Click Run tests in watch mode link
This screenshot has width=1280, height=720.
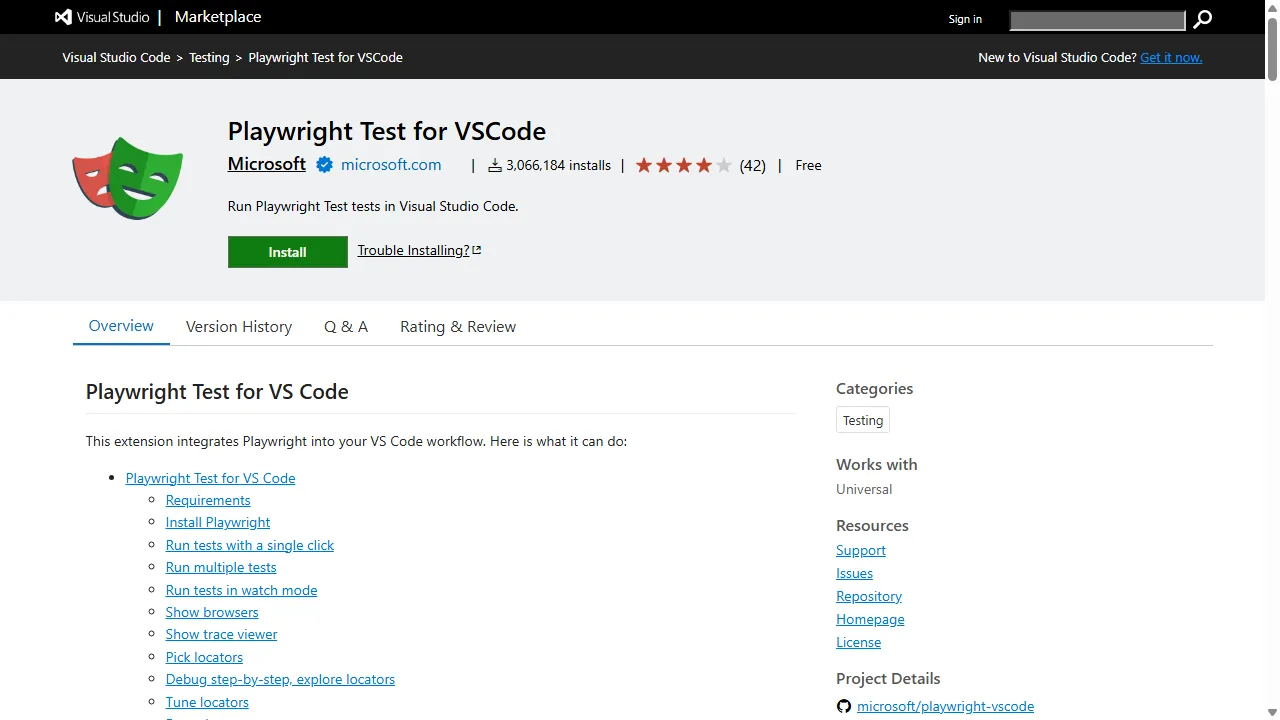[x=242, y=590]
